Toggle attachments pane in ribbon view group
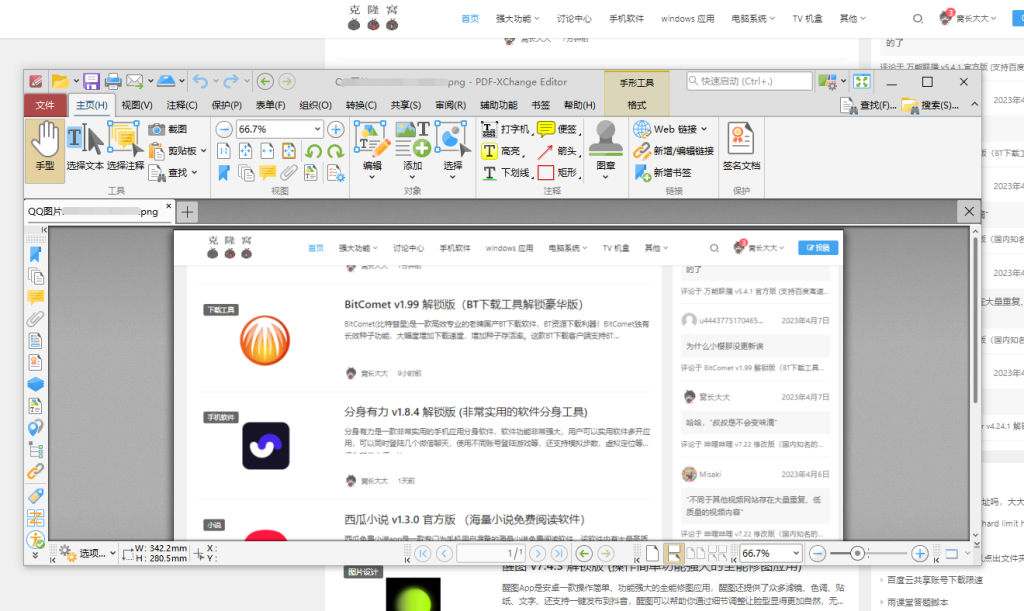Viewport: 1024px width, 611px height. 289,173
